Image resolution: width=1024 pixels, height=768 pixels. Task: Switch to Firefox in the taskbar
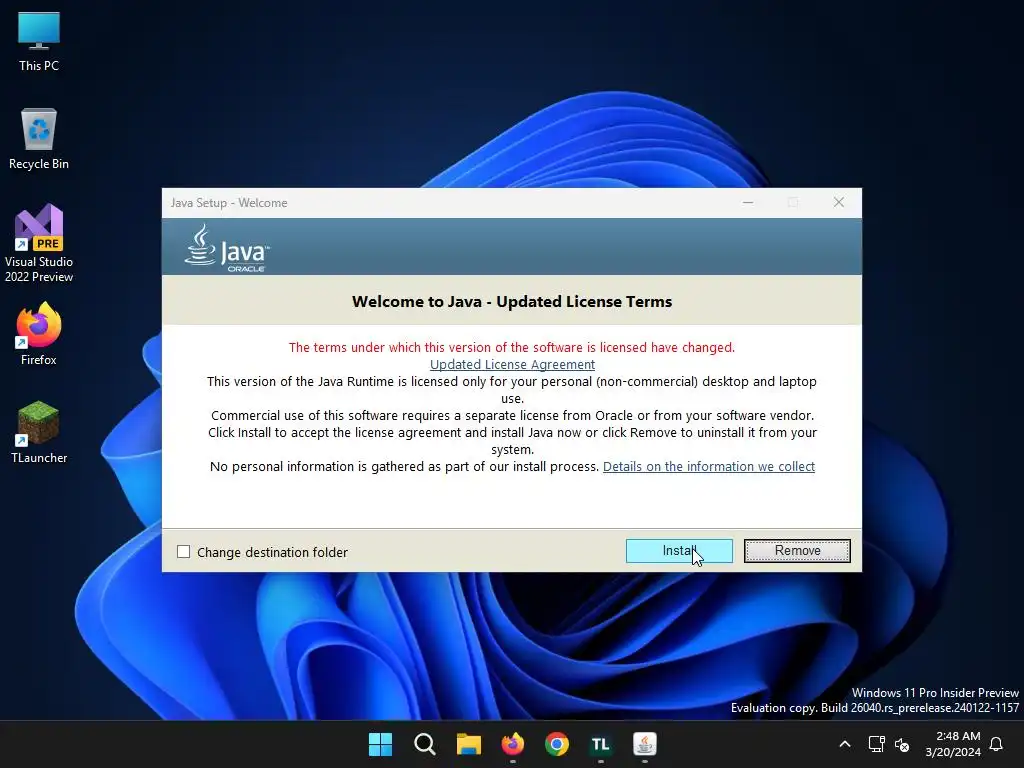(513, 744)
